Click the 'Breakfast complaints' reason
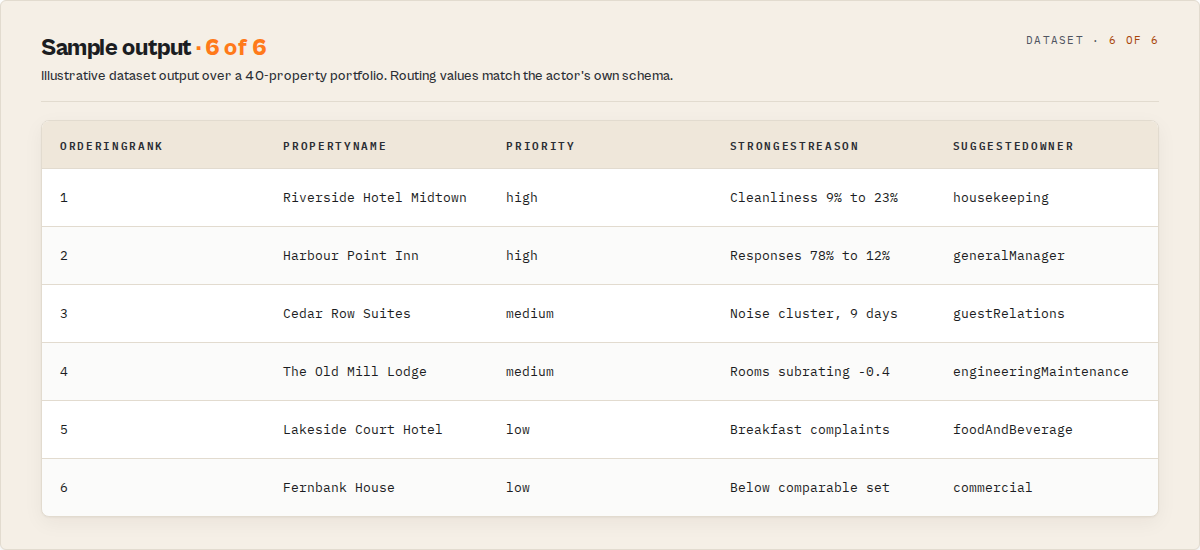Image resolution: width=1200 pixels, height=550 pixels. (x=810, y=430)
